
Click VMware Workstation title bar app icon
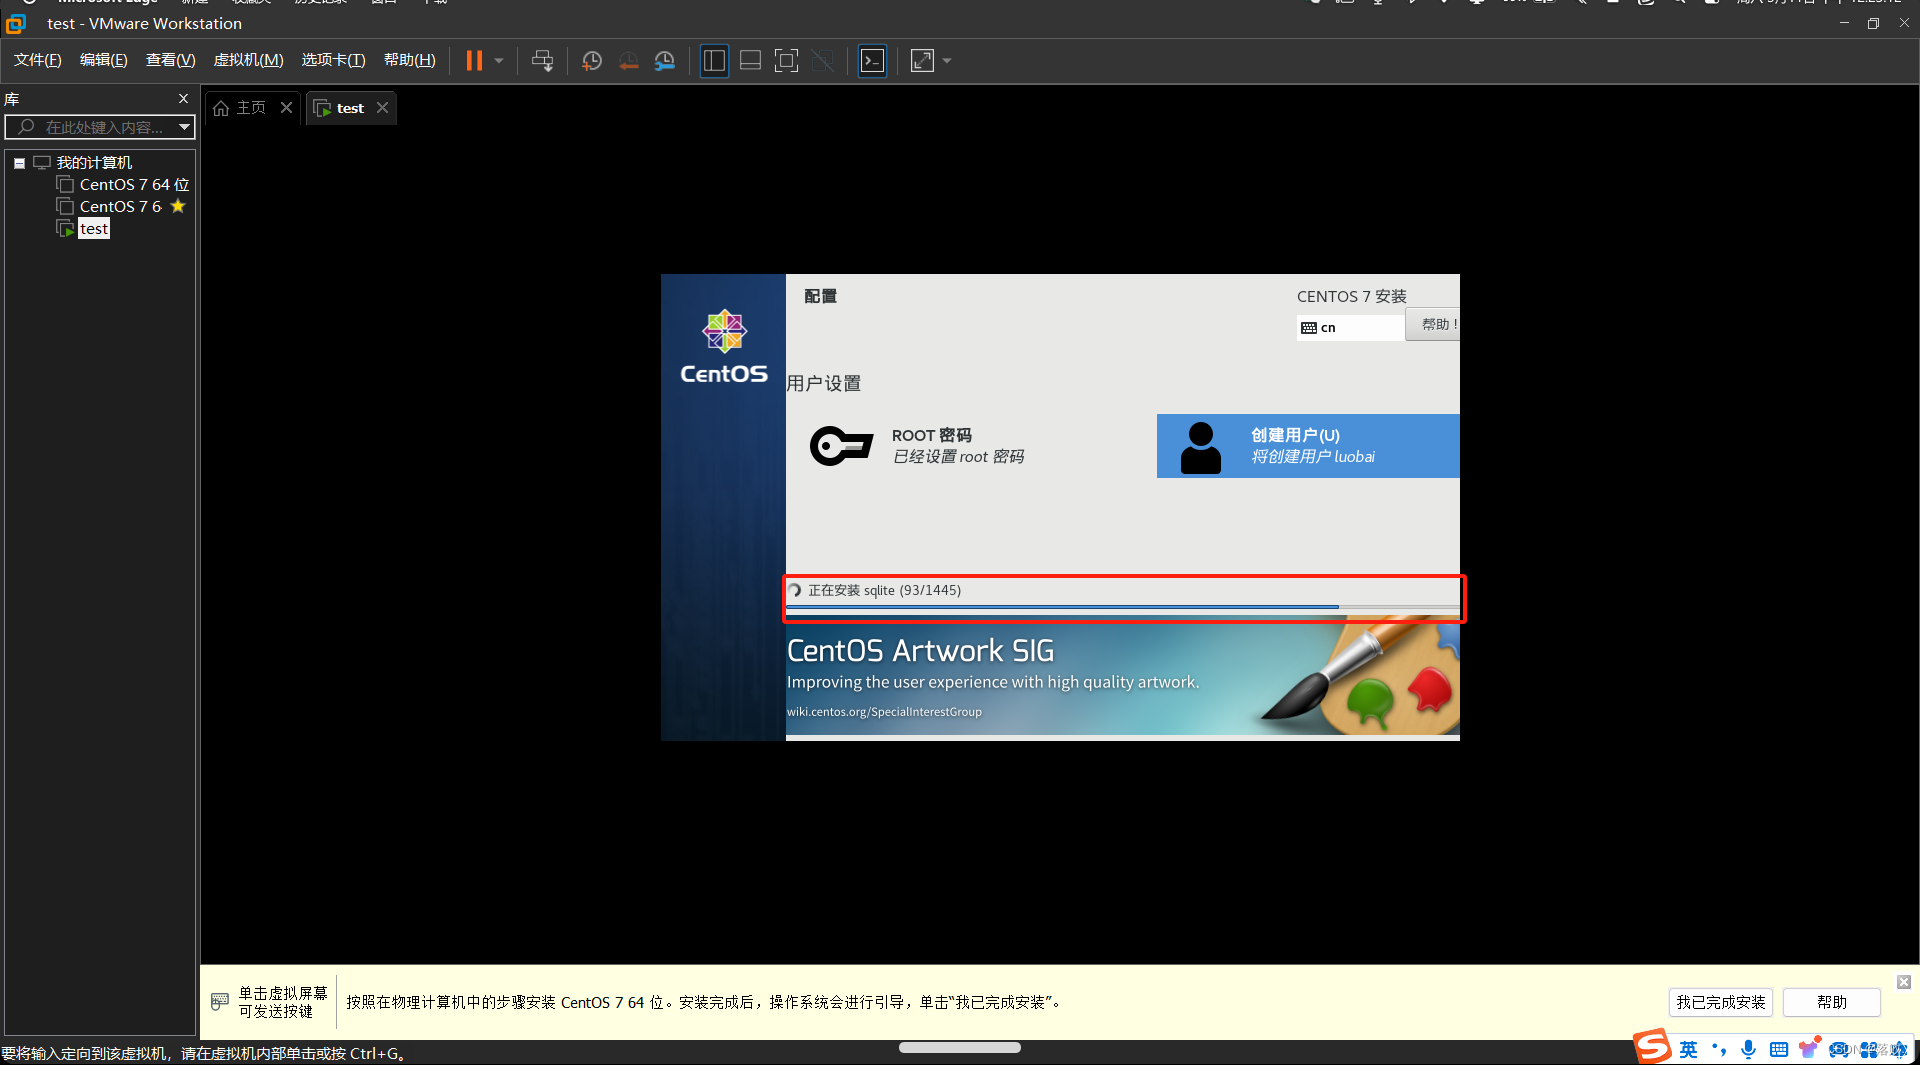[x=16, y=23]
